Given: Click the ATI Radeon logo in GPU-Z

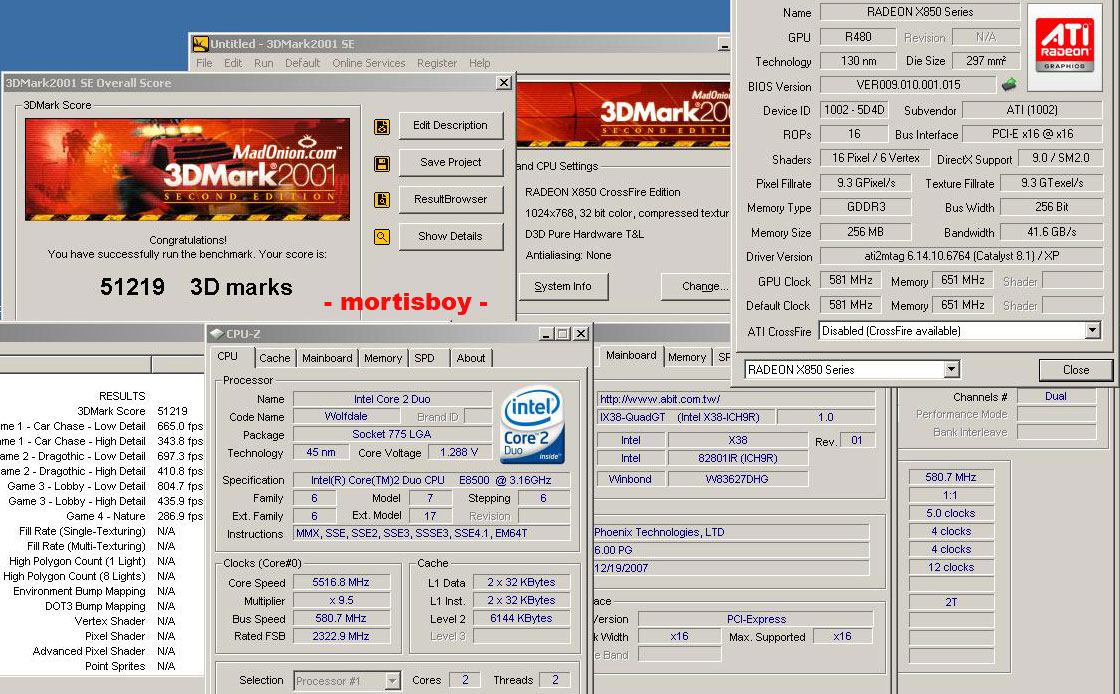Looking at the screenshot, I should [1064, 47].
